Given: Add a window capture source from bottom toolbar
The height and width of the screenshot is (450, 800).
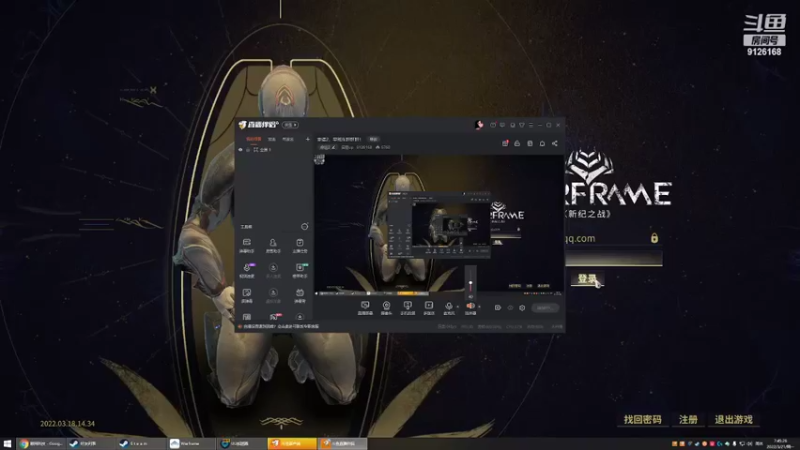Looking at the screenshot, I should tap(365, 308).
